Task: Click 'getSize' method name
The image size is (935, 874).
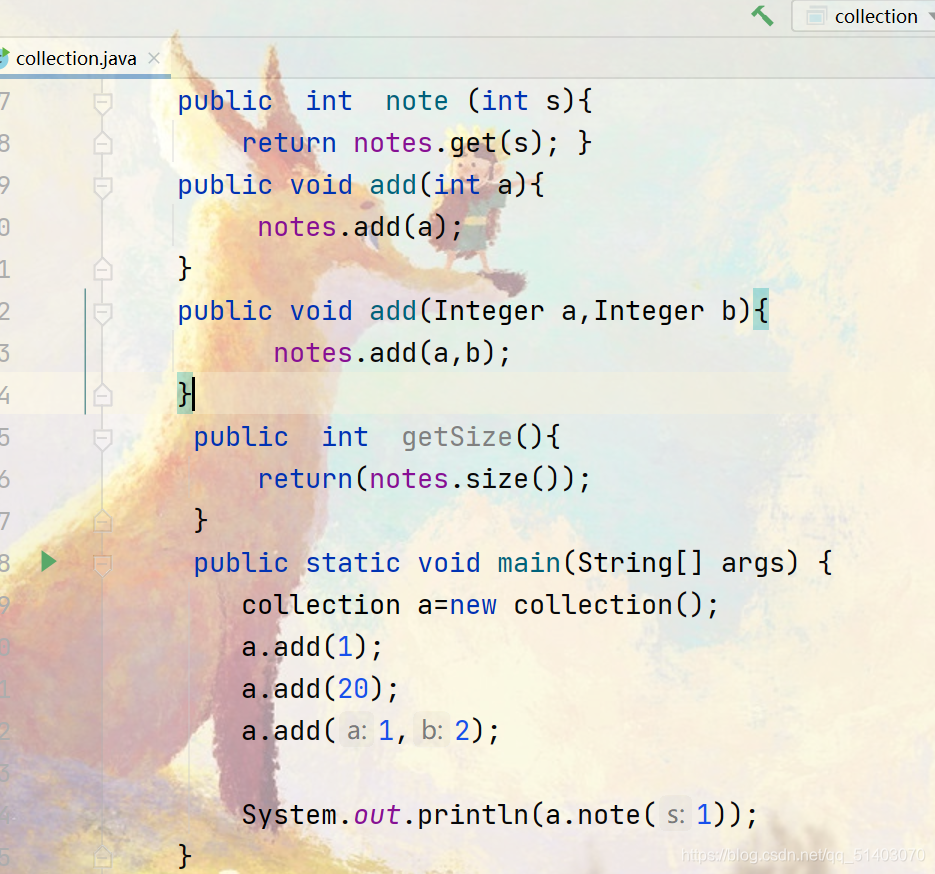Action: pos(457,438)
